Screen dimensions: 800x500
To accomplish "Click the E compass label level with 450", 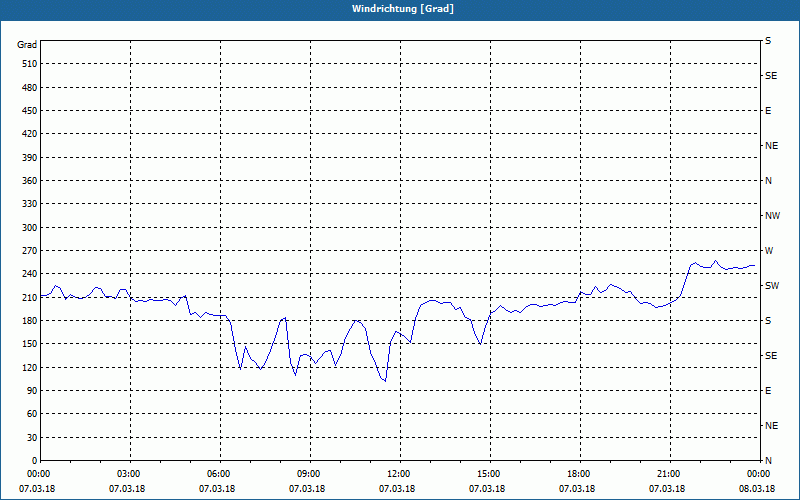I will point(768,111).
